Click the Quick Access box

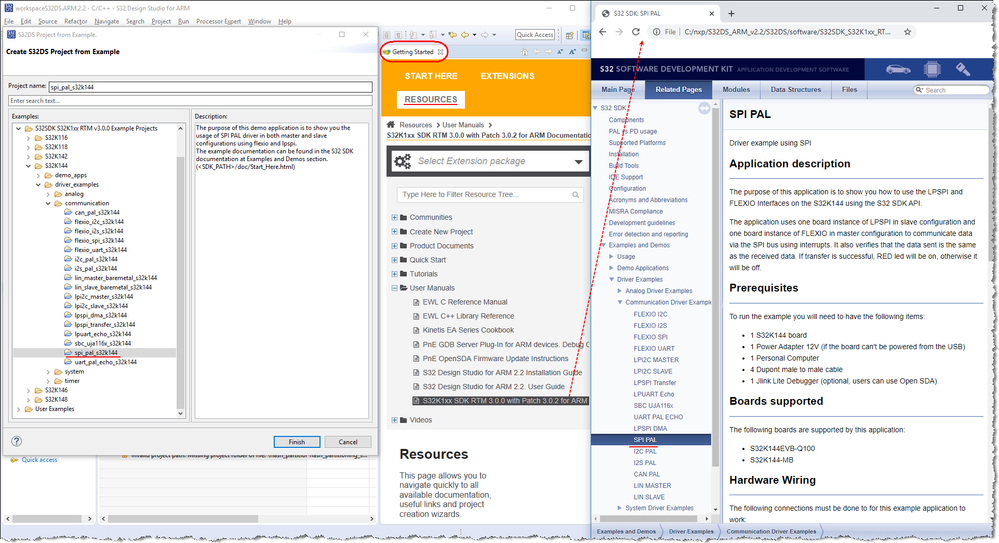pyautogui.click(x=535, y=35)
